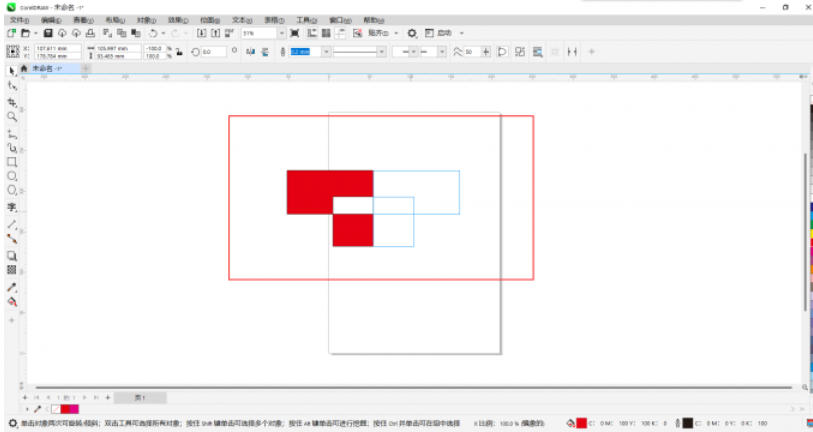813x432 pixels.
Task: Select the Zoom magnifier tool
Action: 12,117
